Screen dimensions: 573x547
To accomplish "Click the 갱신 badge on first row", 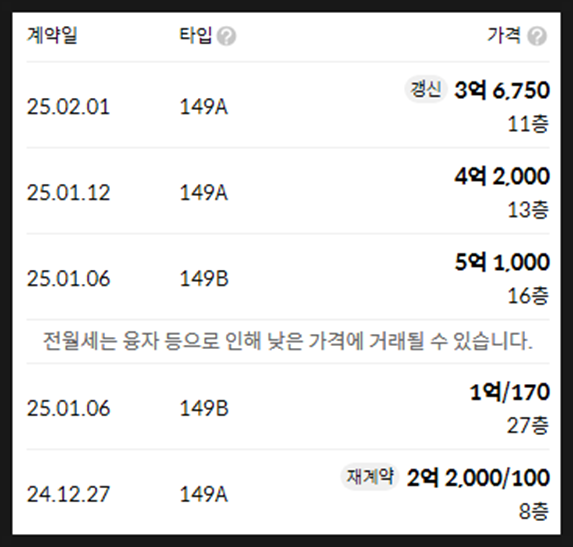I will point(426,90).
